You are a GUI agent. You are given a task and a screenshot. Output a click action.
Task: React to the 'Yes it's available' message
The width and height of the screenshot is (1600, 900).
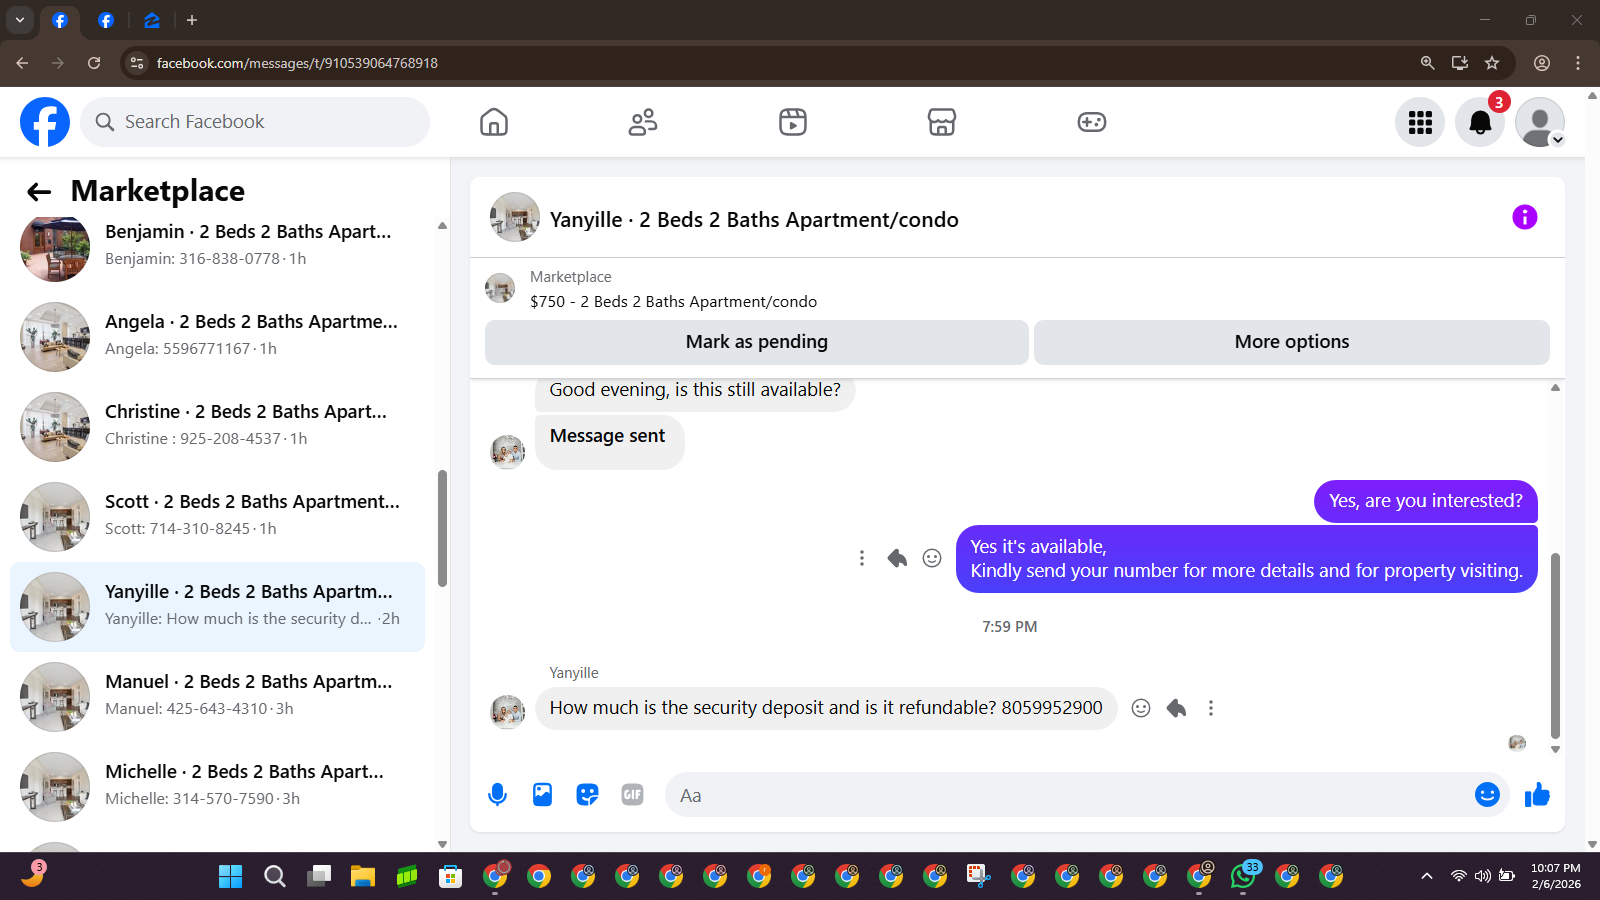click(x=932, y=558)
